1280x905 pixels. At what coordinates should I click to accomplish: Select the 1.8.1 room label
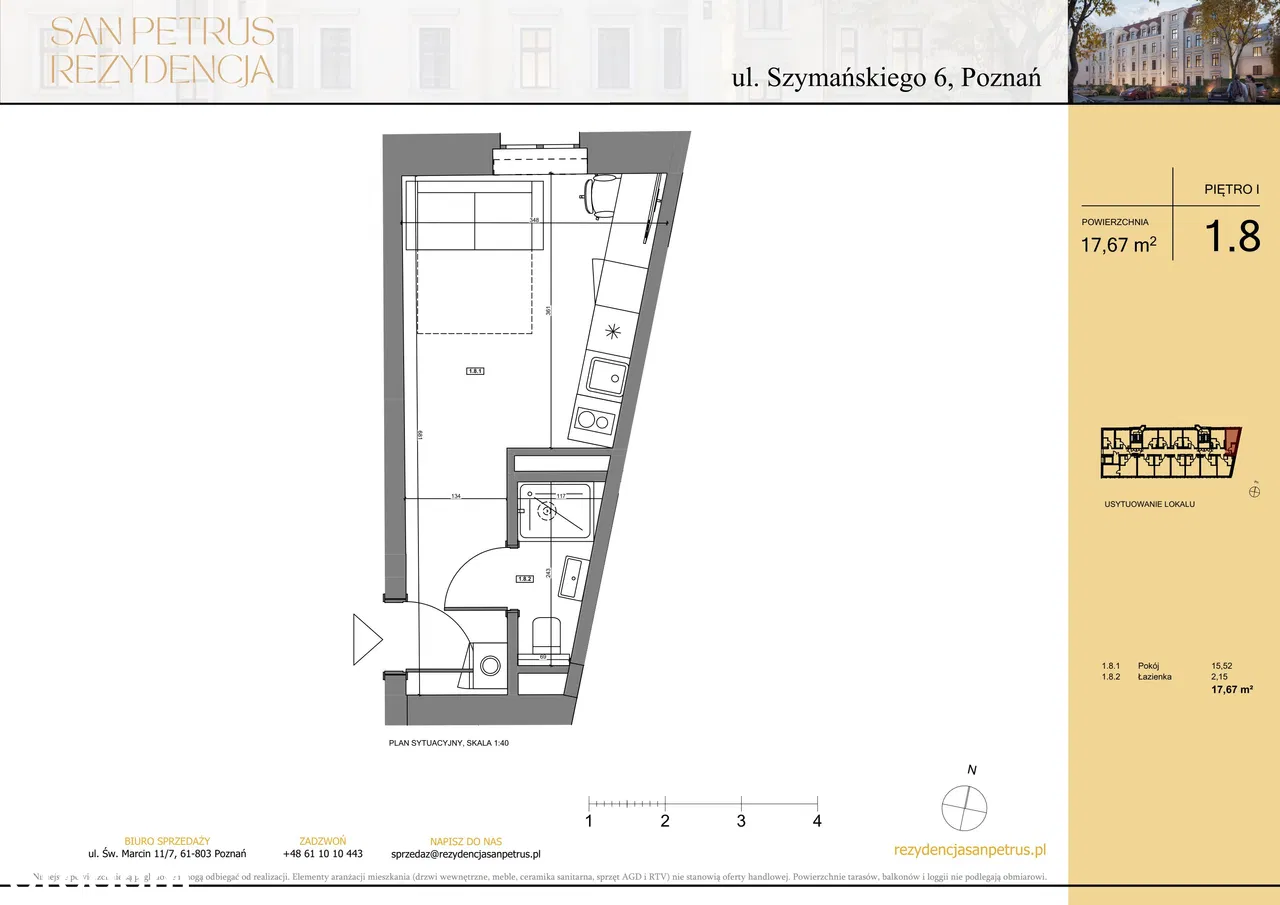tap(475, 371)
